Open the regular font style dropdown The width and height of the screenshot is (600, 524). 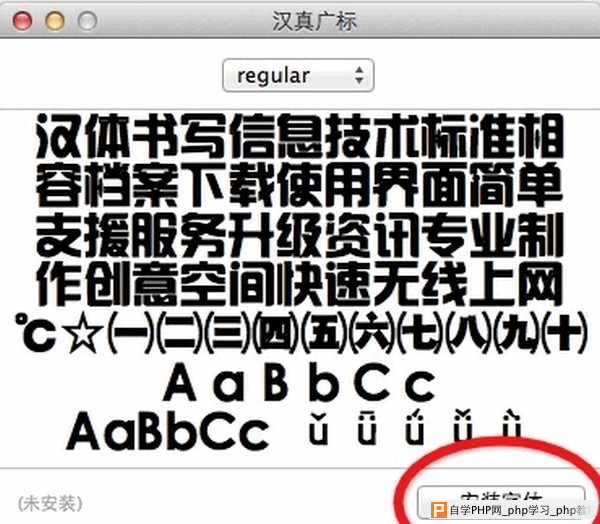pyautogui.click(x=298, y=75)
